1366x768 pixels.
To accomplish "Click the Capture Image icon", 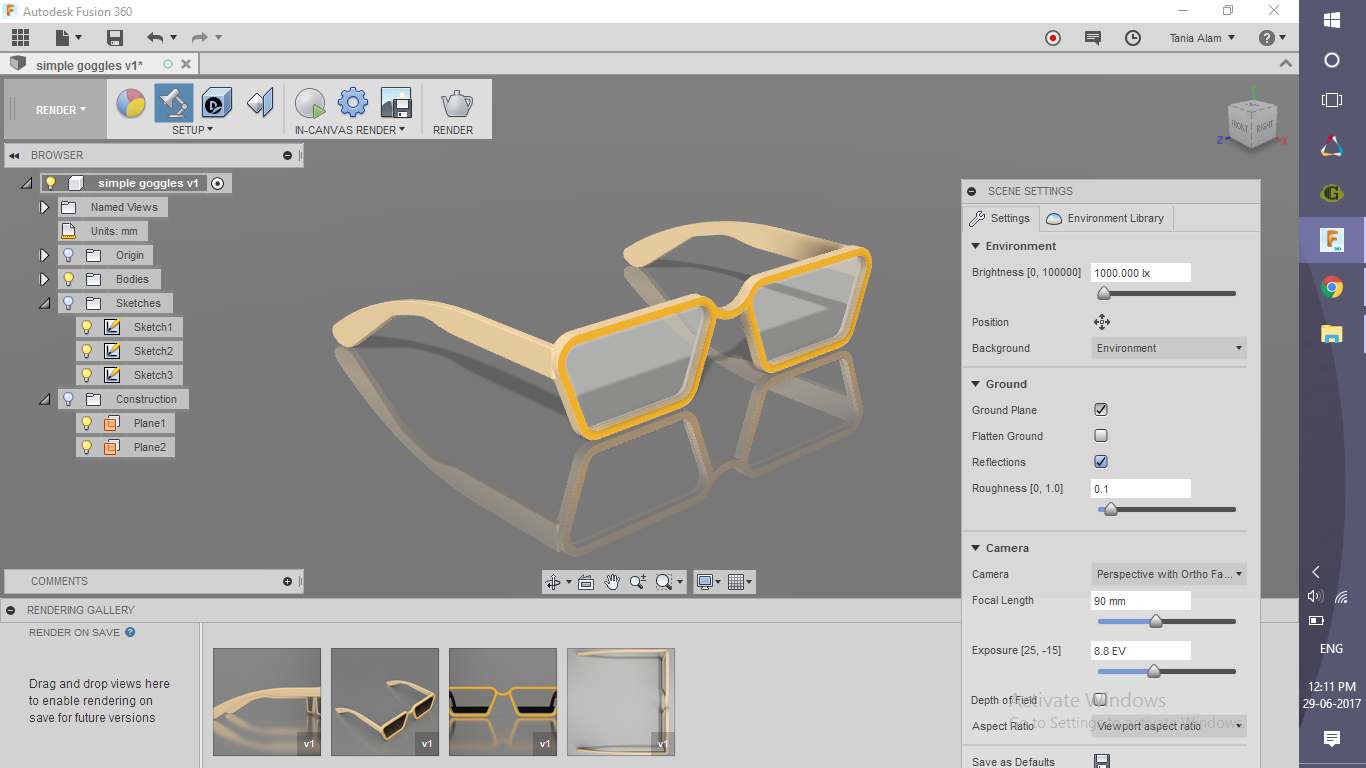I will pos(396,103).
